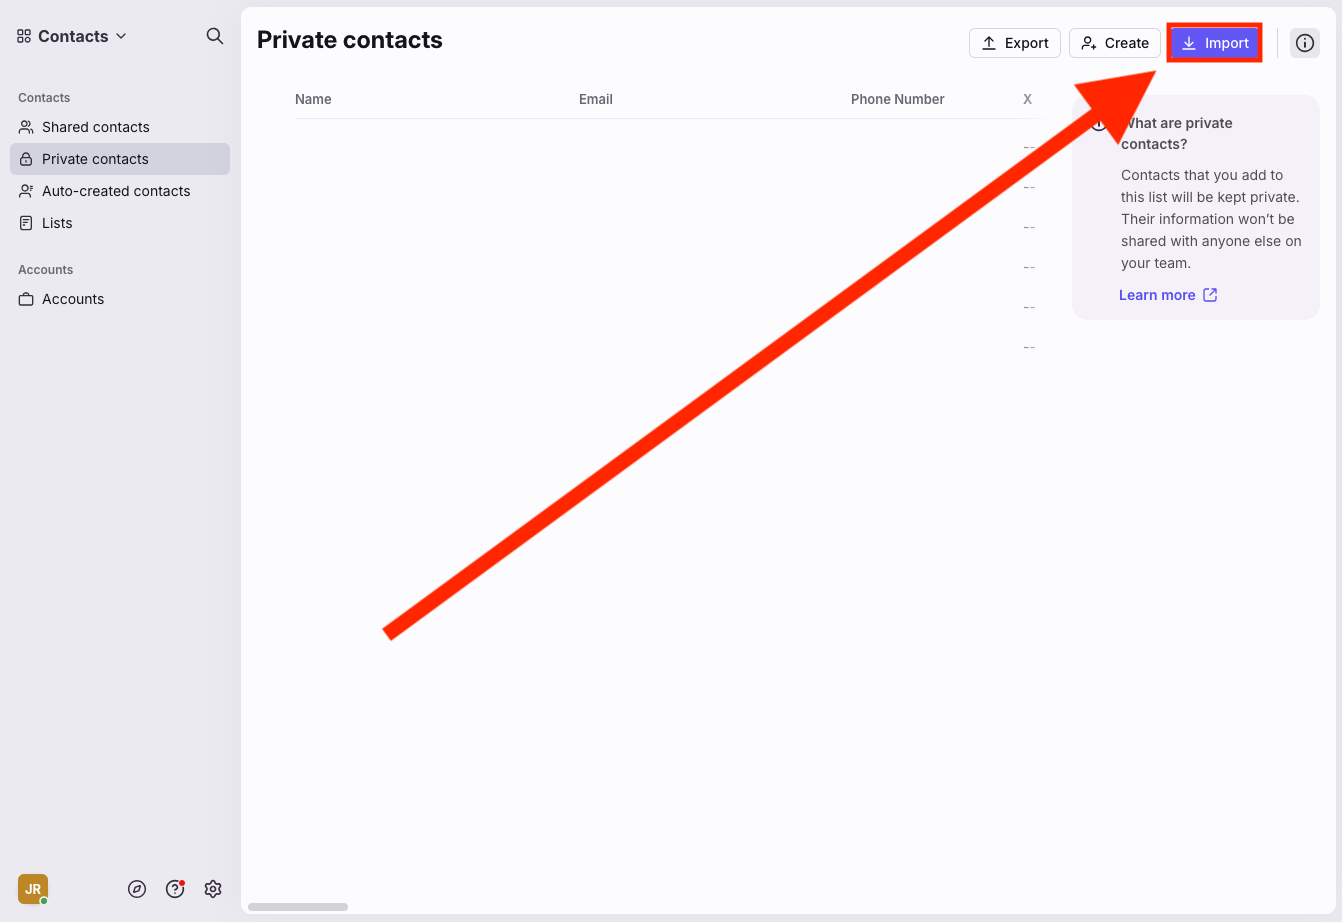1342x922 pixels.
Task: Select Private contacts sidebar item
Action: 95,159
